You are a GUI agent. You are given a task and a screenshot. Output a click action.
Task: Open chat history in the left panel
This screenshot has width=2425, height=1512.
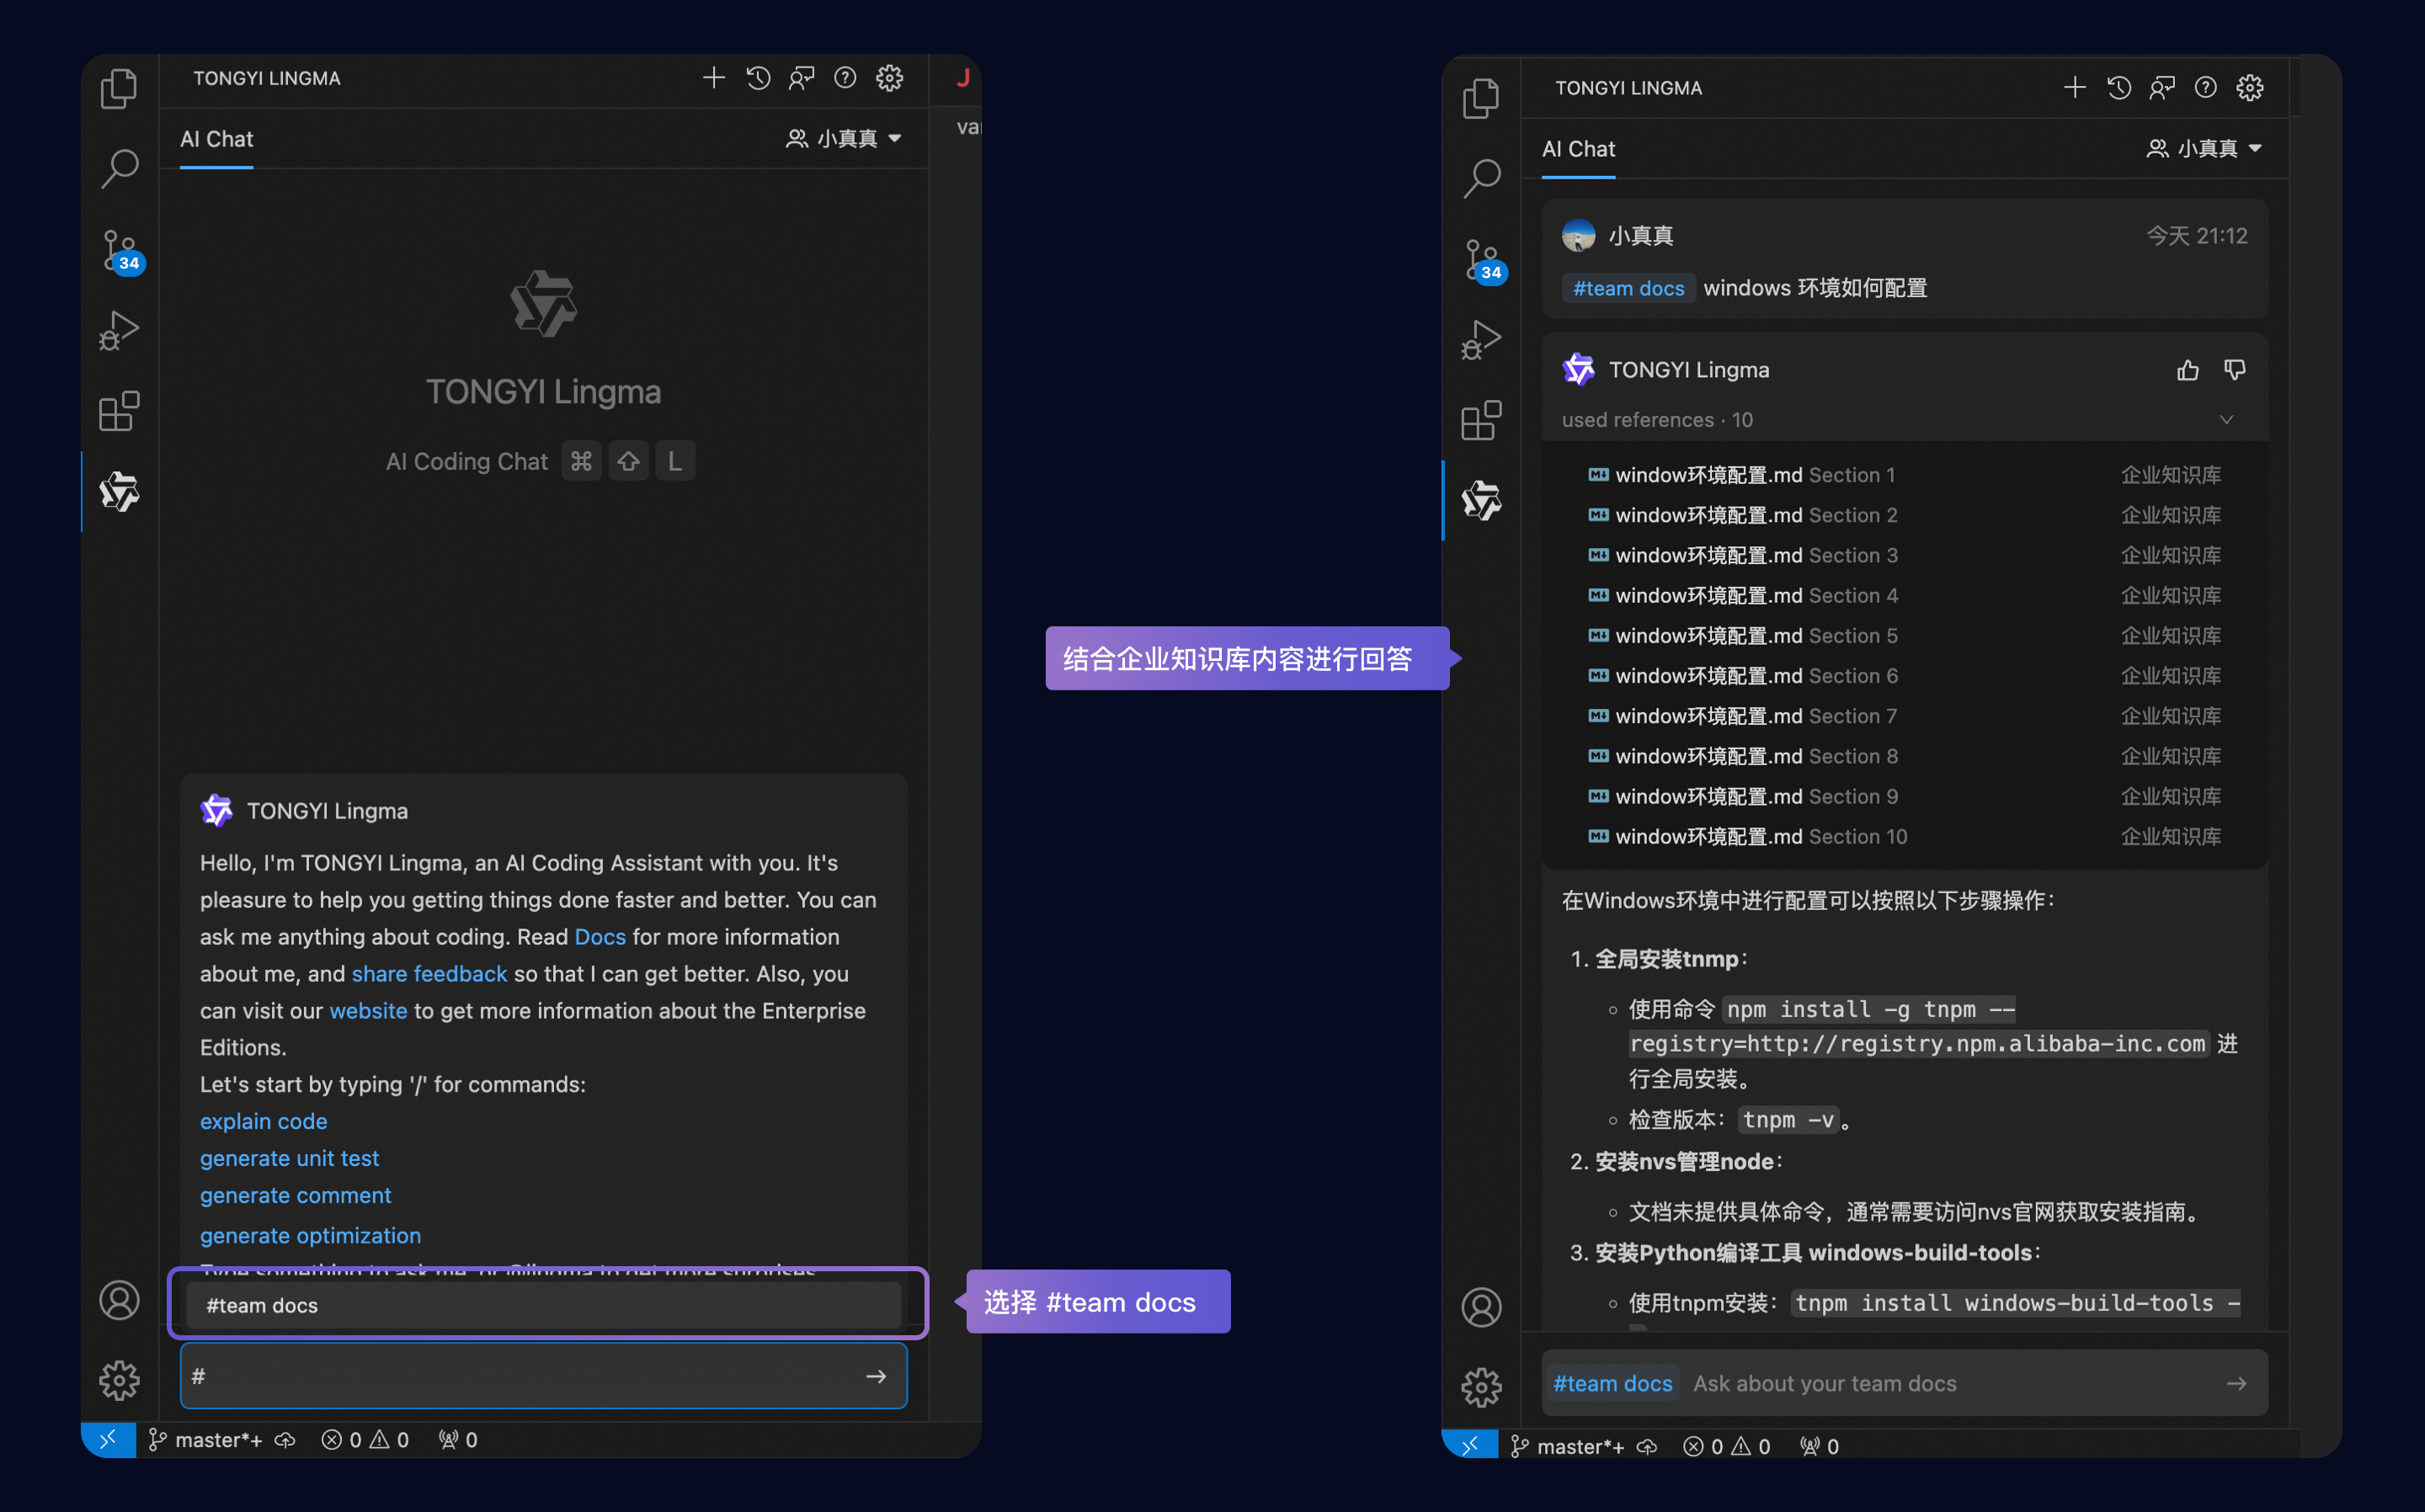click(x=757, y=78)
